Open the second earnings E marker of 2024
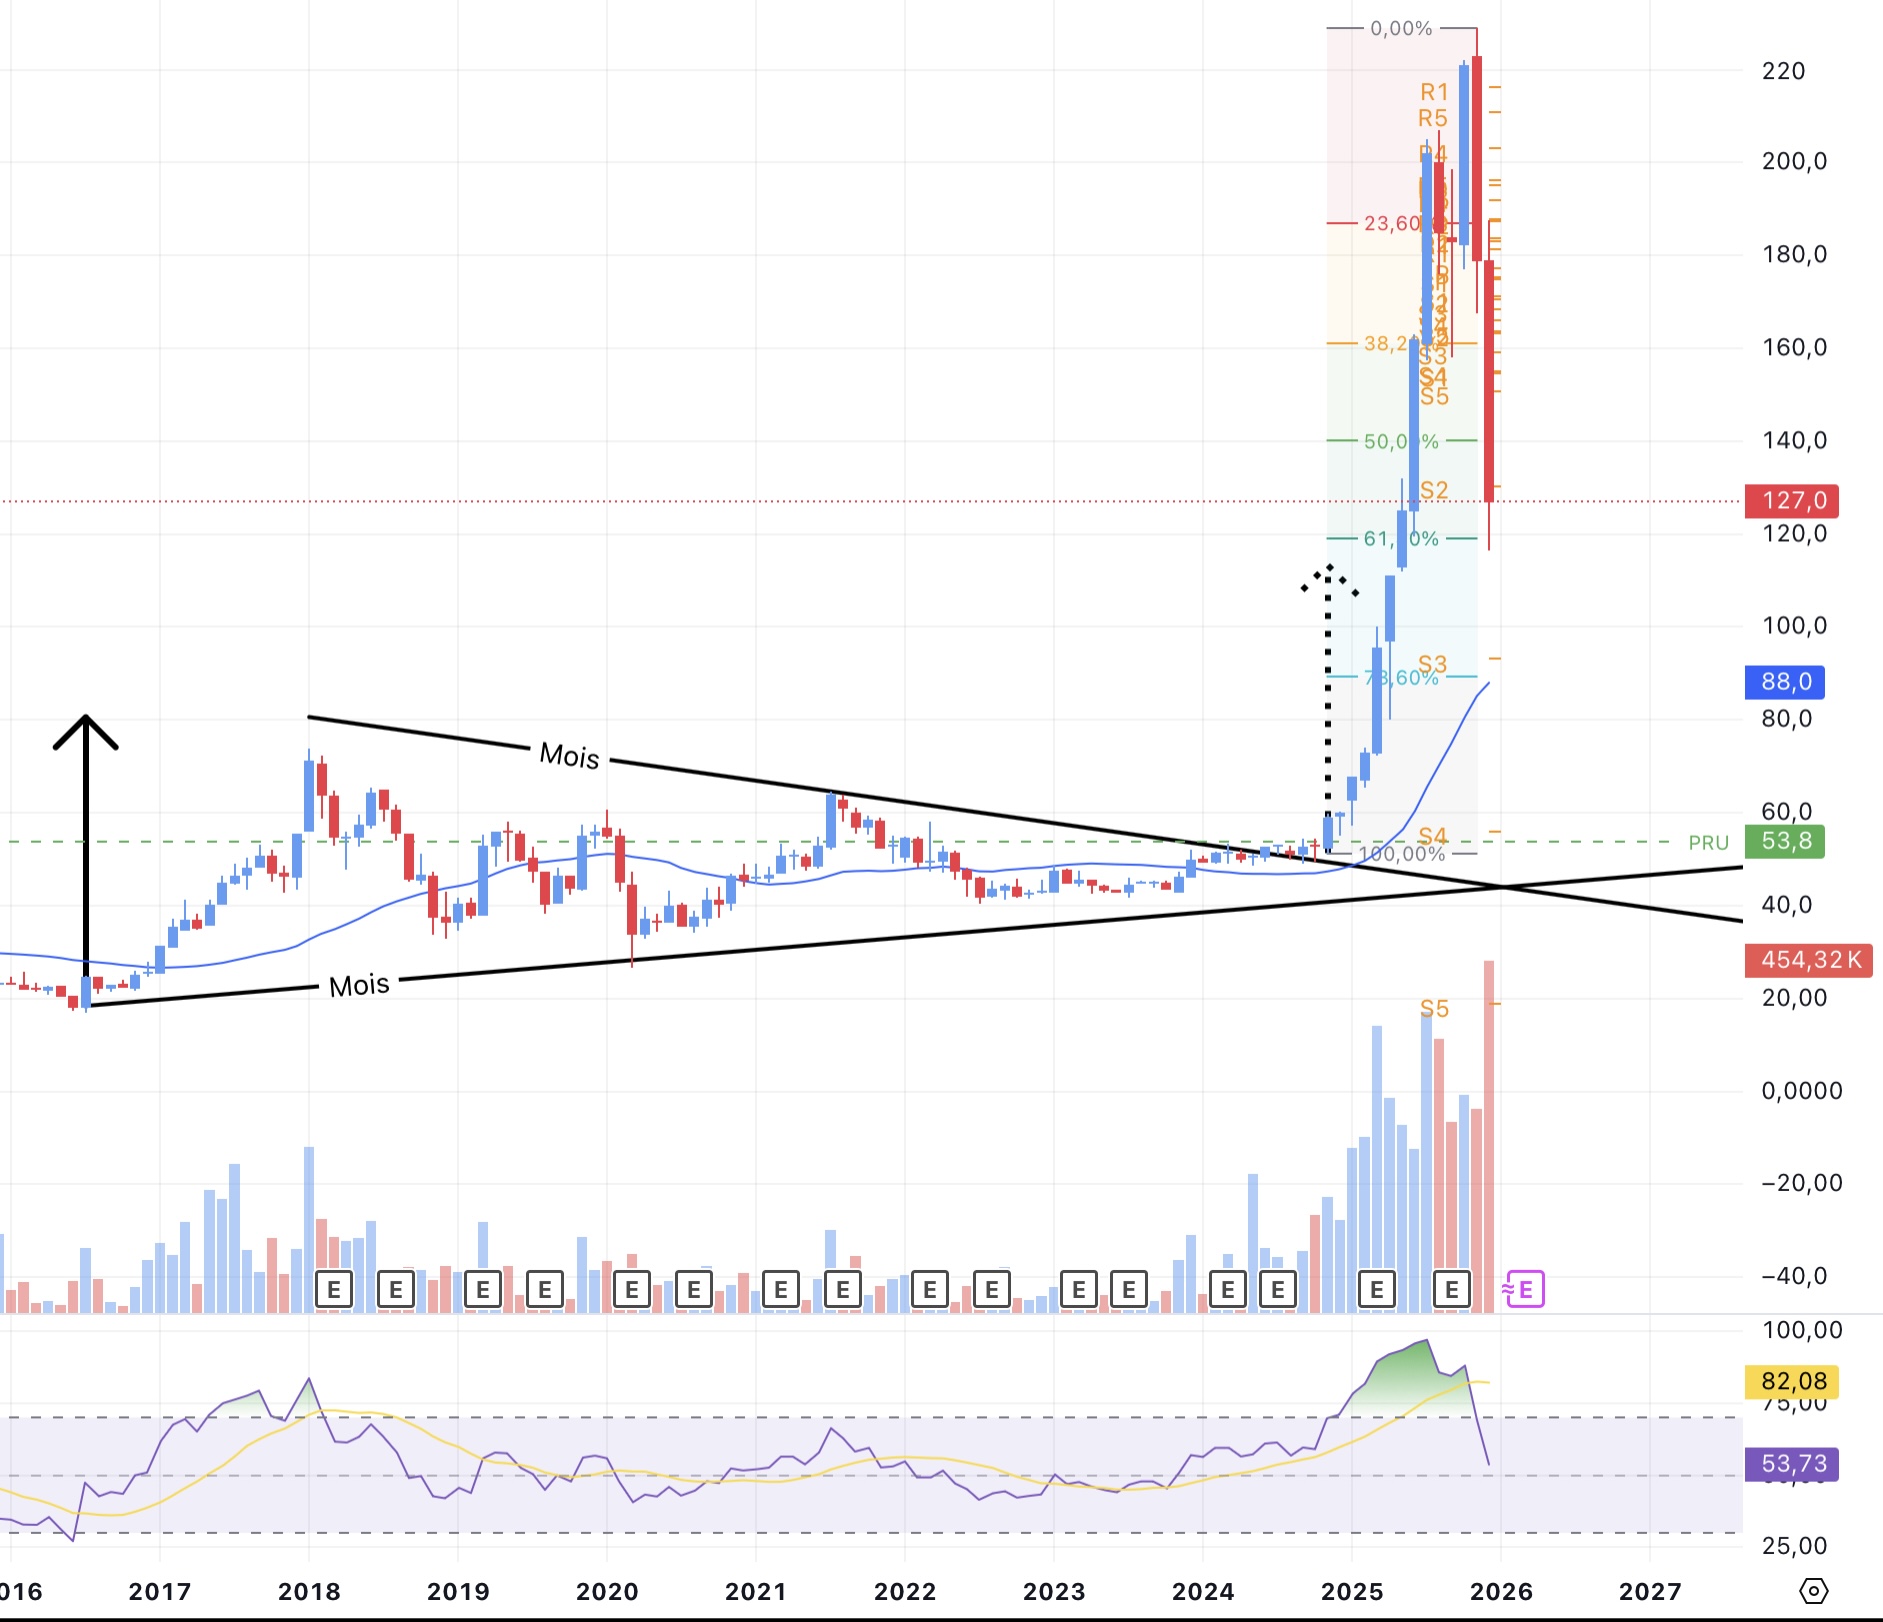This screenshot has height=1622, width=1883. pos(1278,1289)
